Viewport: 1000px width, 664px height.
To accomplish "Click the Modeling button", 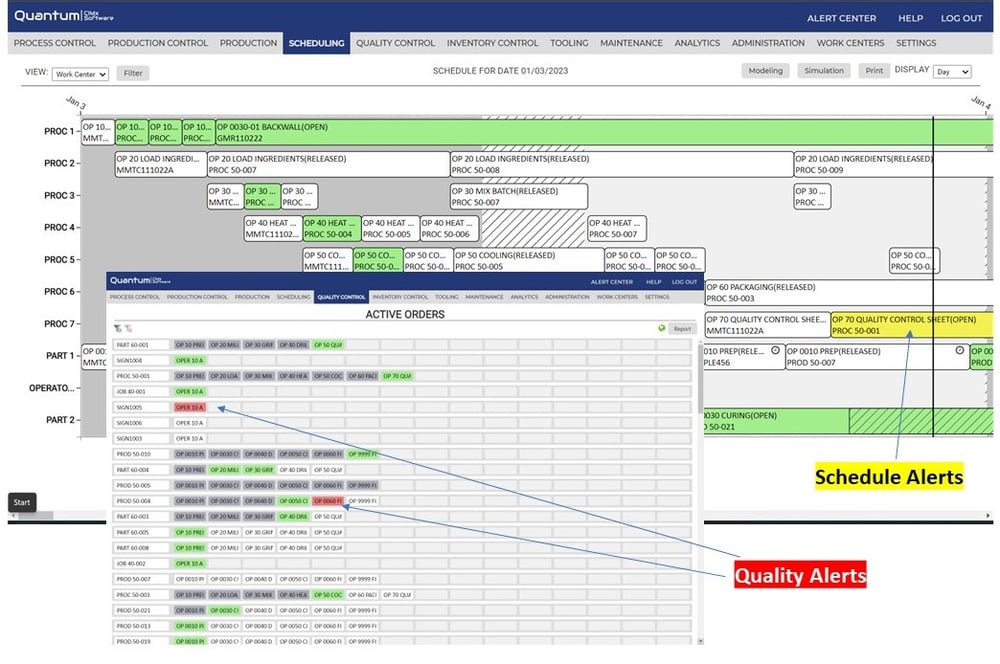I will tap(765, 71).
